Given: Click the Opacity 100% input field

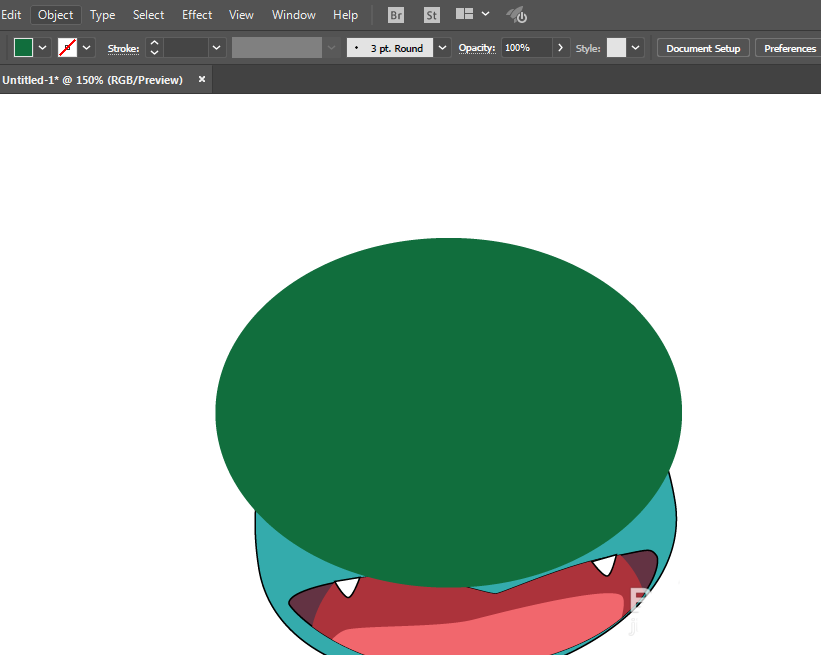Looking at the screenshot, I should click(x=526, y=48).
